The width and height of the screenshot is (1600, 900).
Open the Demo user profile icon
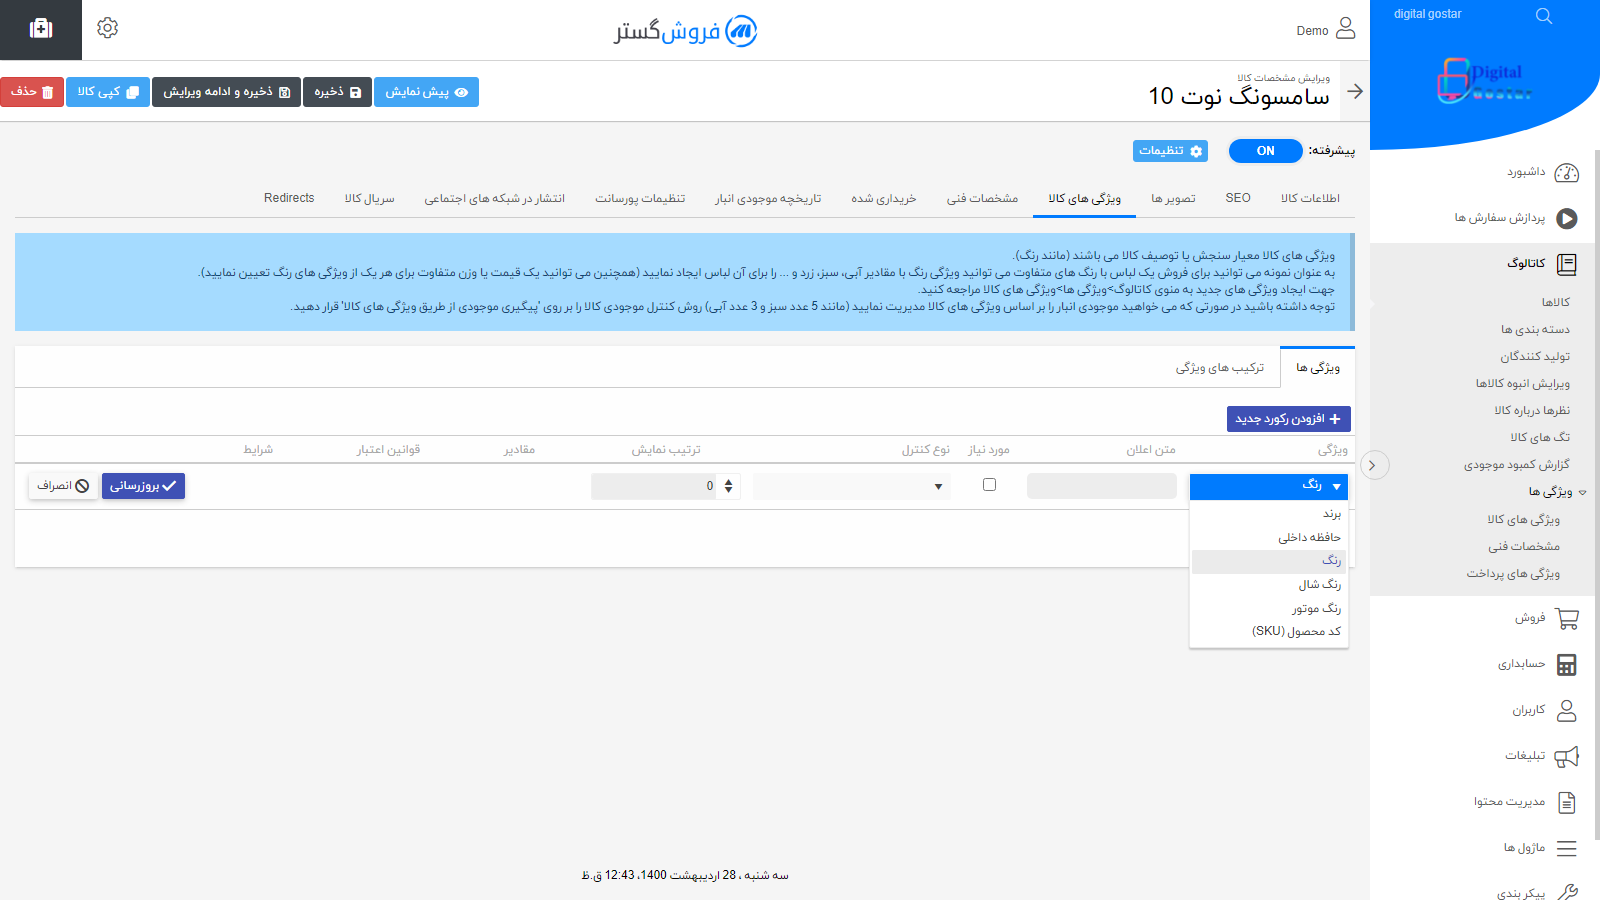point(1345,28)
